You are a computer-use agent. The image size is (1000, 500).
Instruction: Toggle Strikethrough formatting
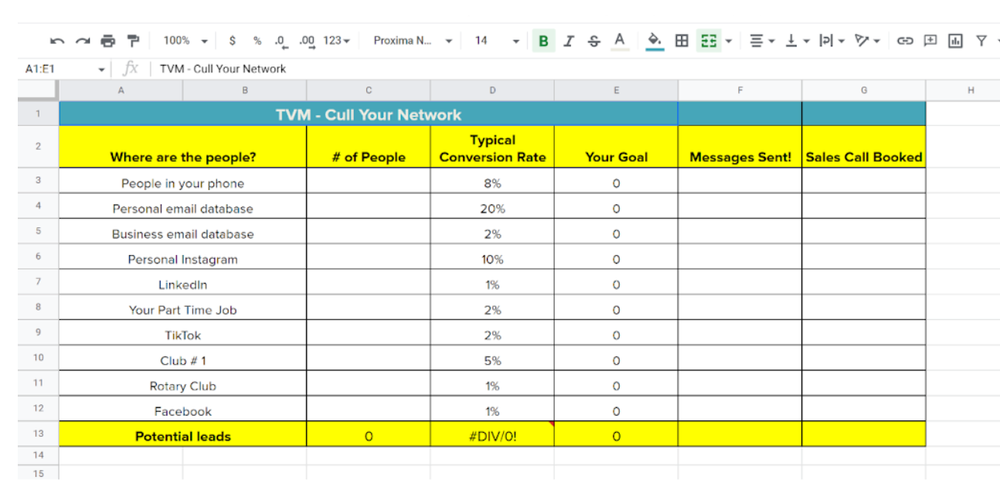pyautogui.click(x=594, y=41)
